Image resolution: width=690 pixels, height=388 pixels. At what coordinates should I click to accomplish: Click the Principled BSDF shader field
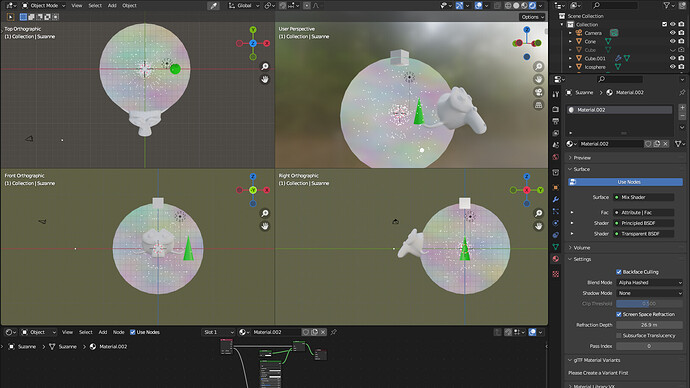coord(644,223)
